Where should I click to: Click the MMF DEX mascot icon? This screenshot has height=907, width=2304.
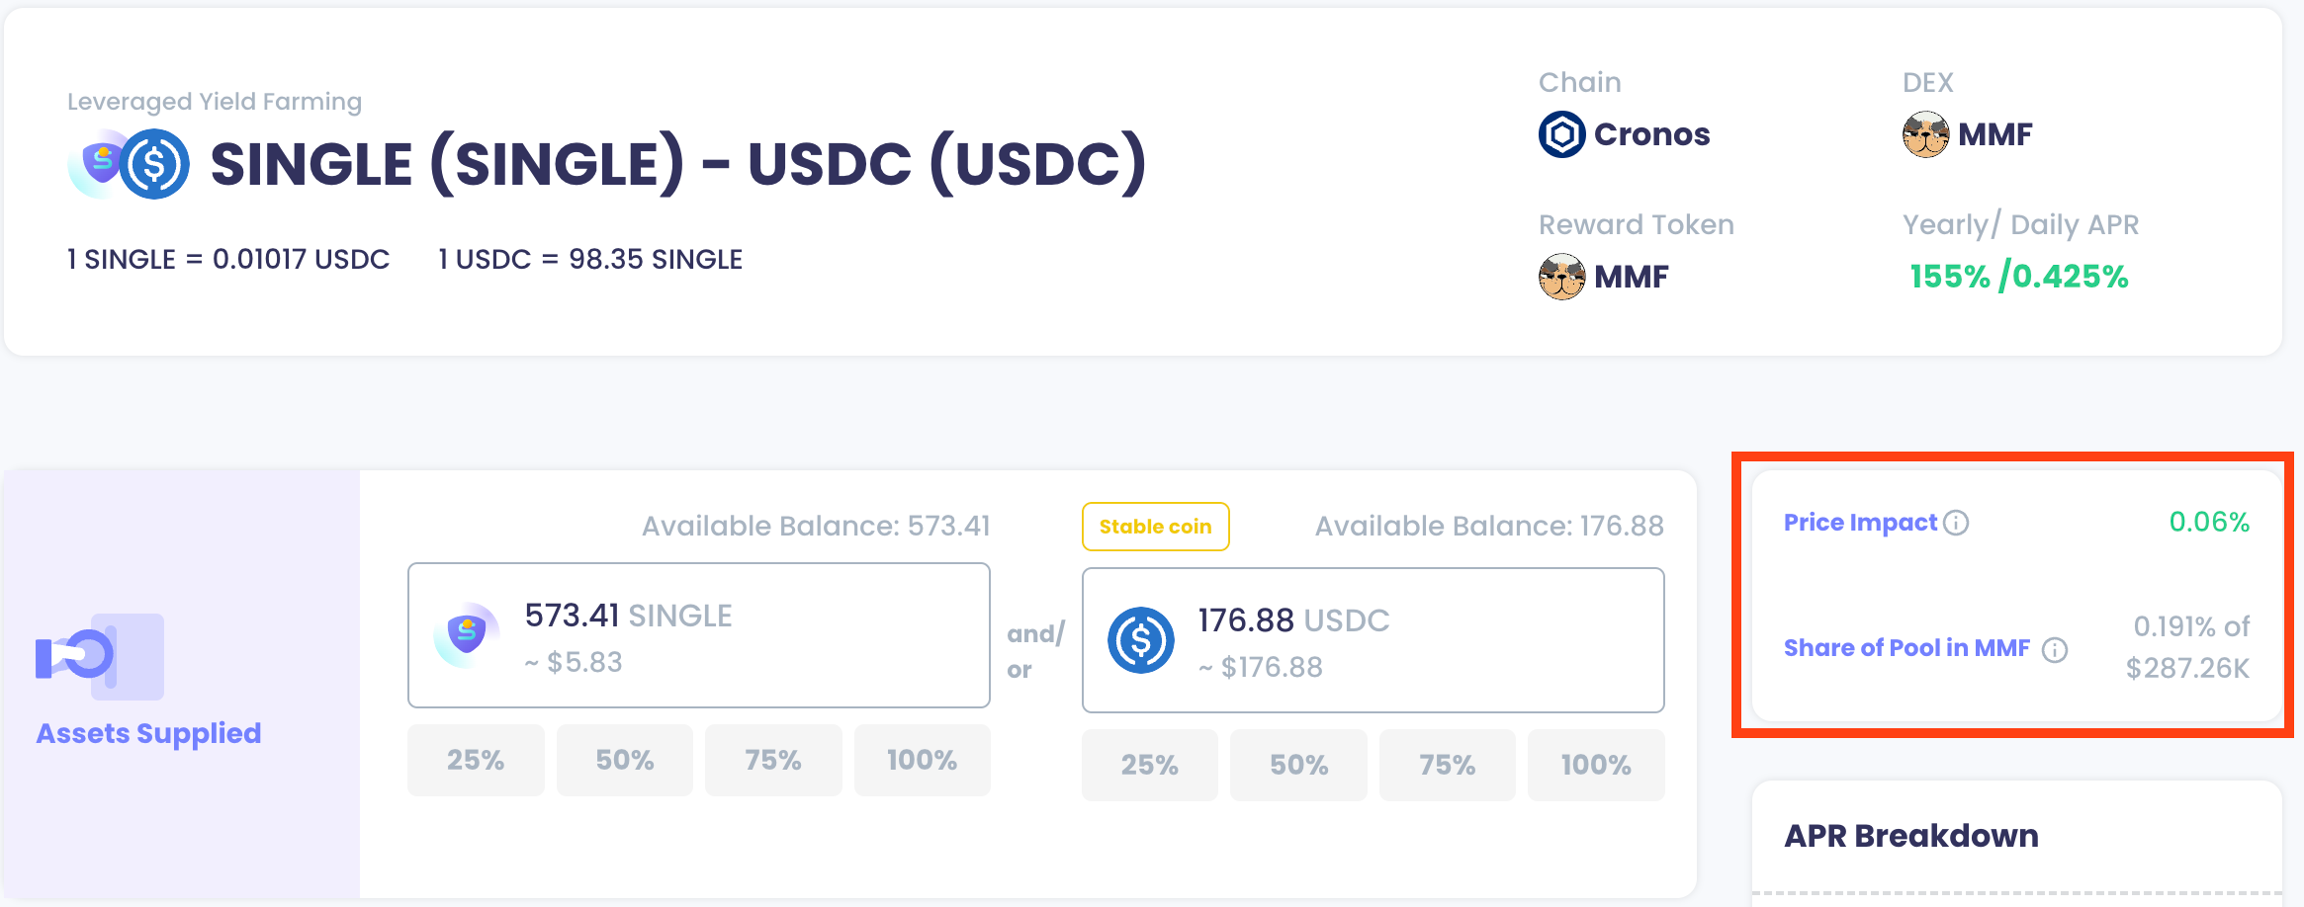pos(1925,134)
